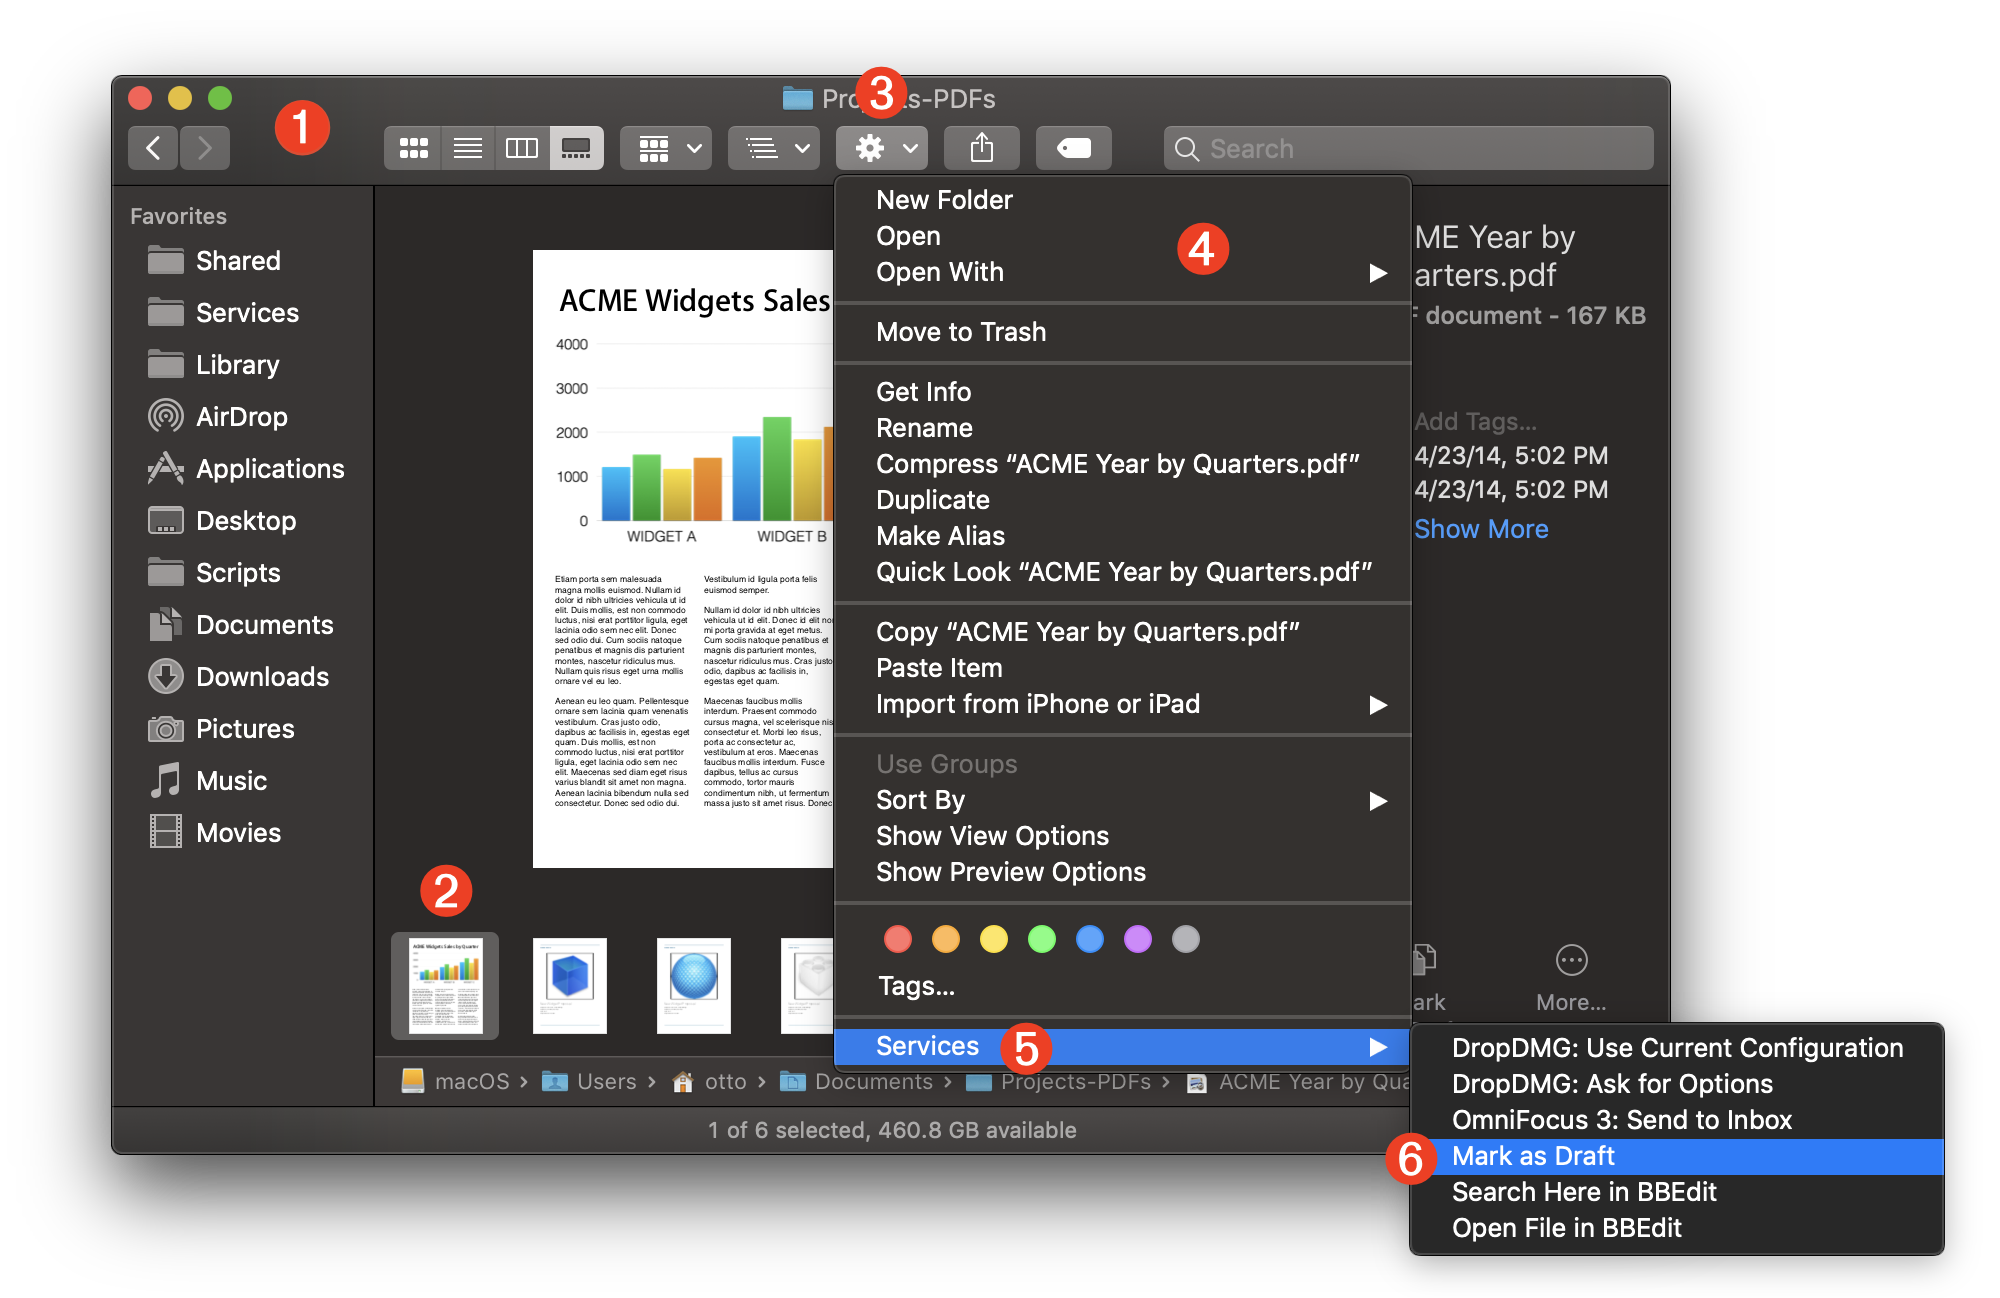Choose Duplicate from the menu
The height and width of the screenshot is (1298, 2000).
coord(1122,500)
